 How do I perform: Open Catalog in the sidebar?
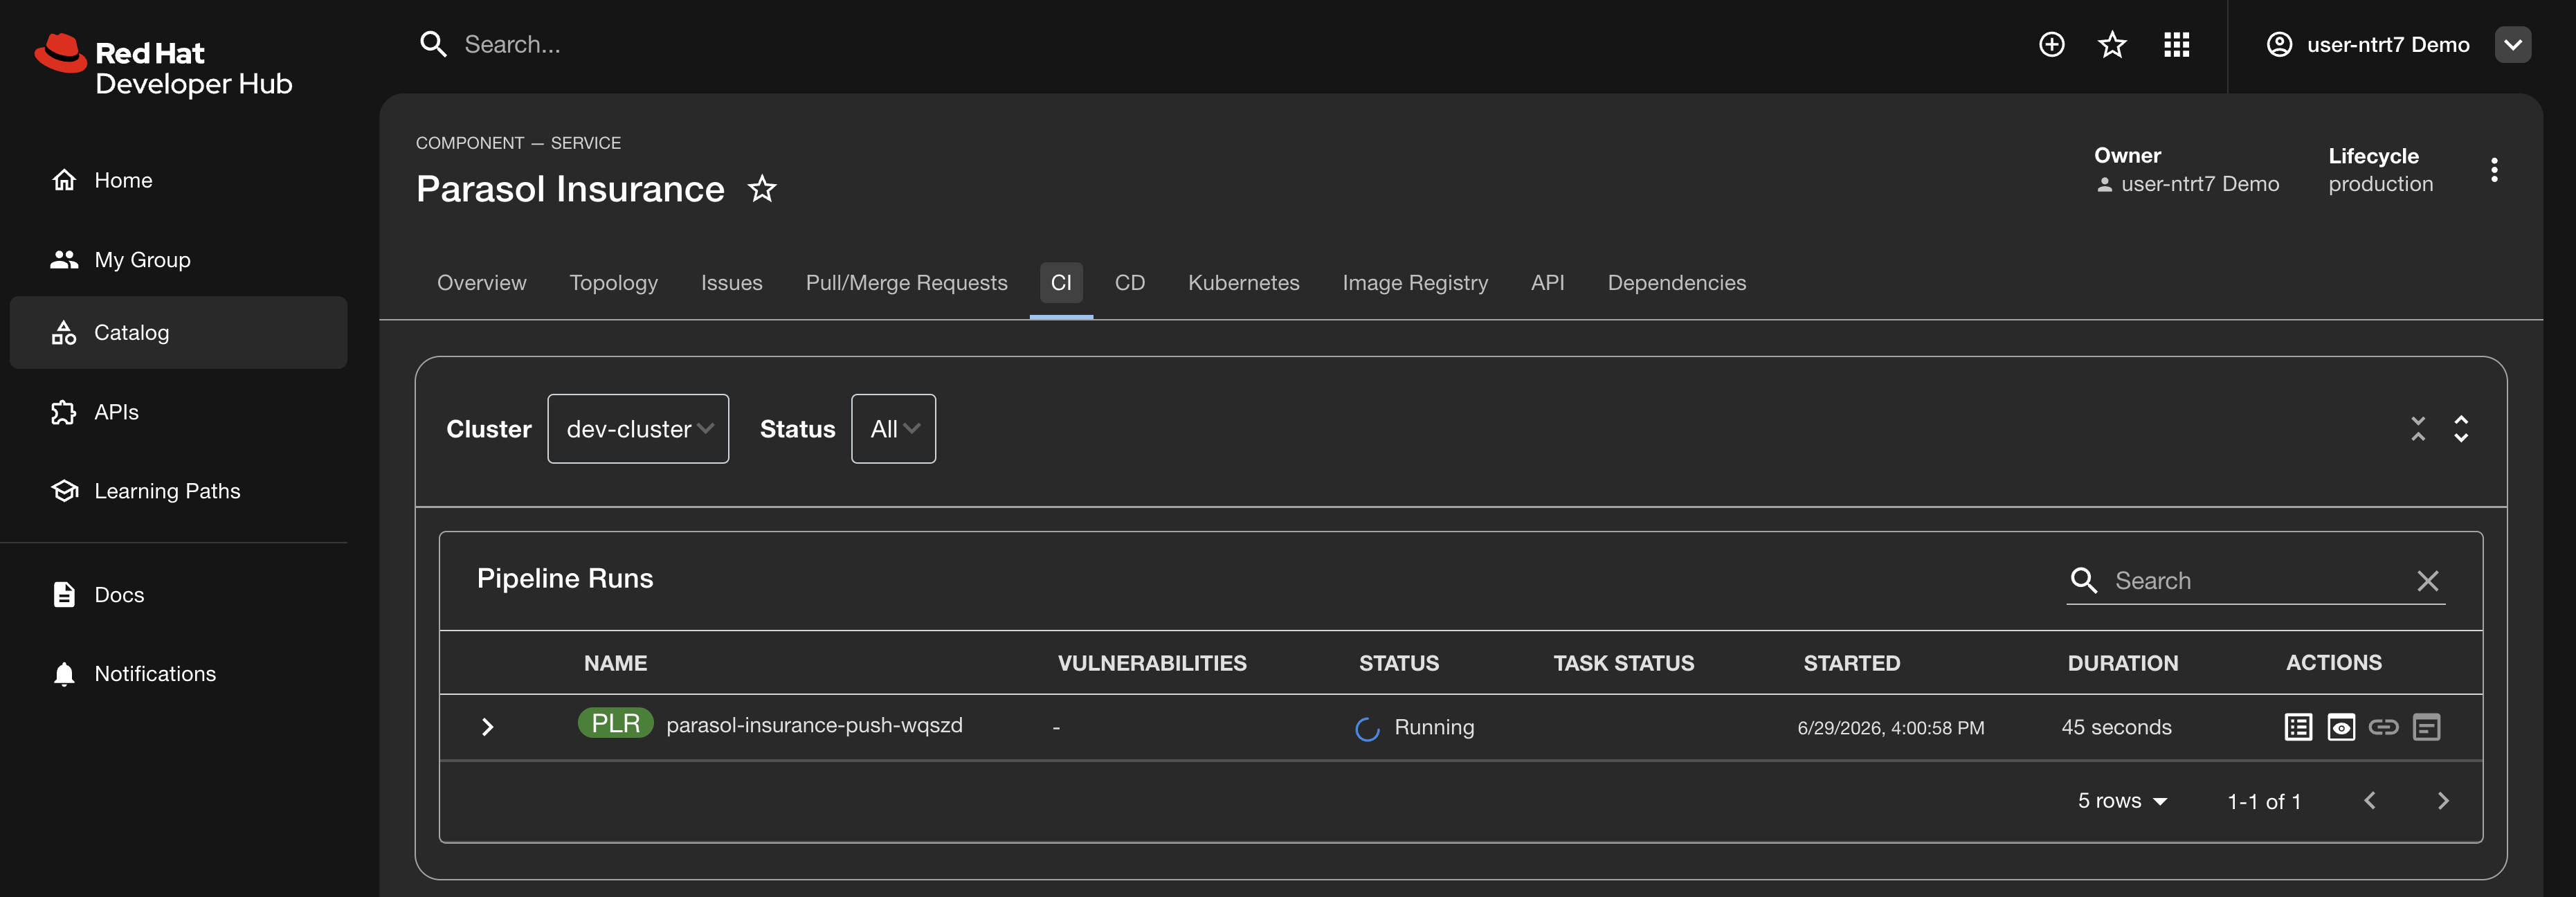coord(178,332)
